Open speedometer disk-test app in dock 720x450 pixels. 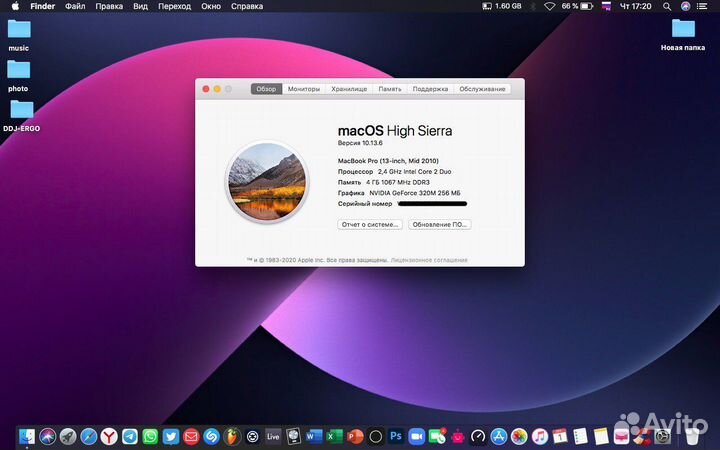[478, 436]
